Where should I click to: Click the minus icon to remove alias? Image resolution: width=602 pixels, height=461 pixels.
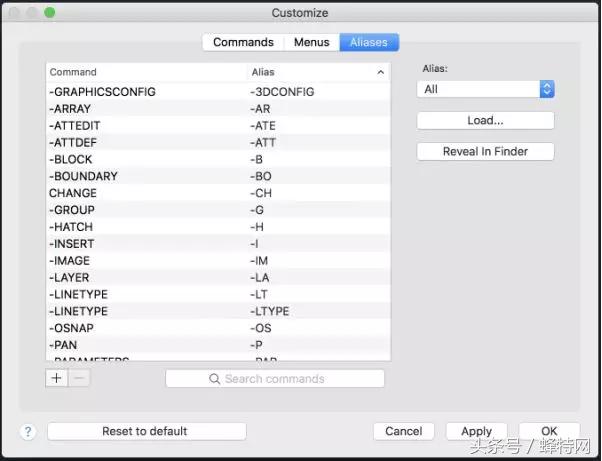[x=79, y=378]
